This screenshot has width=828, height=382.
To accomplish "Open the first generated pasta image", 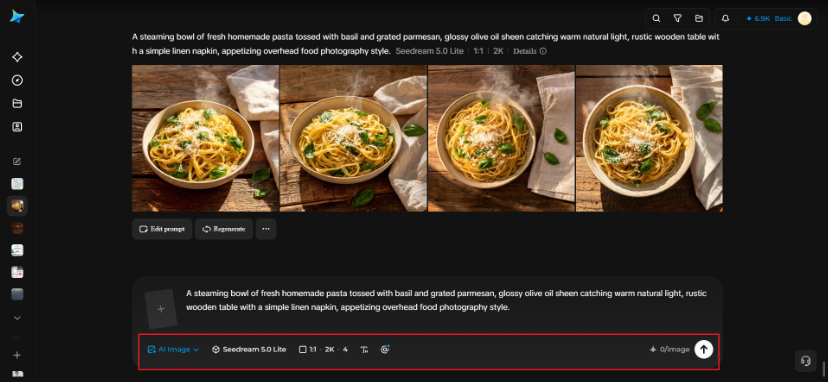I will pyautogui.click(x=205, y=138).
